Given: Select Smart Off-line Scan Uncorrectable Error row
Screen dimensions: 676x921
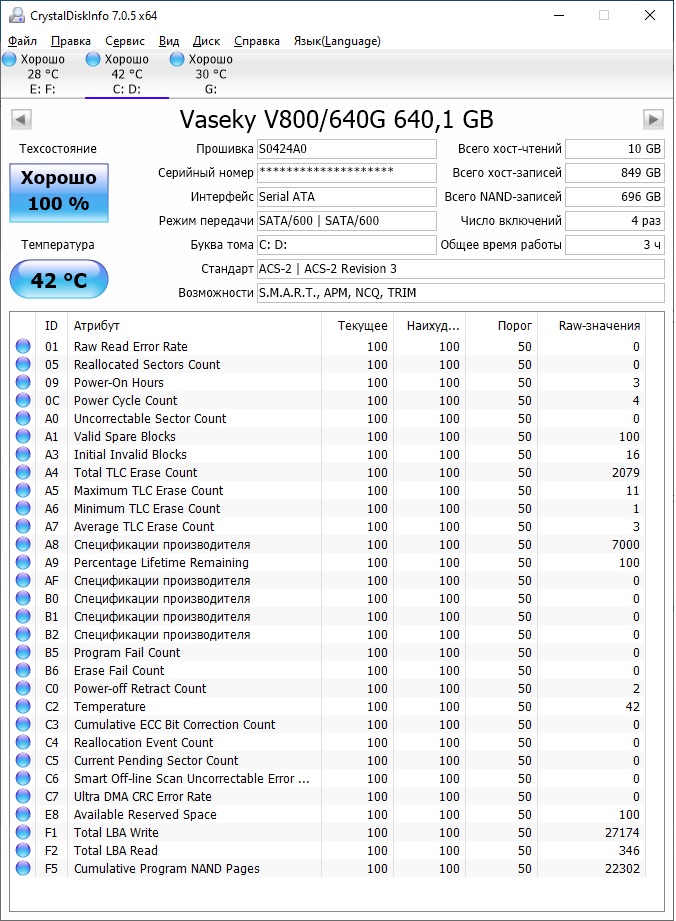Looking at the screenshot, I should 191,778.
